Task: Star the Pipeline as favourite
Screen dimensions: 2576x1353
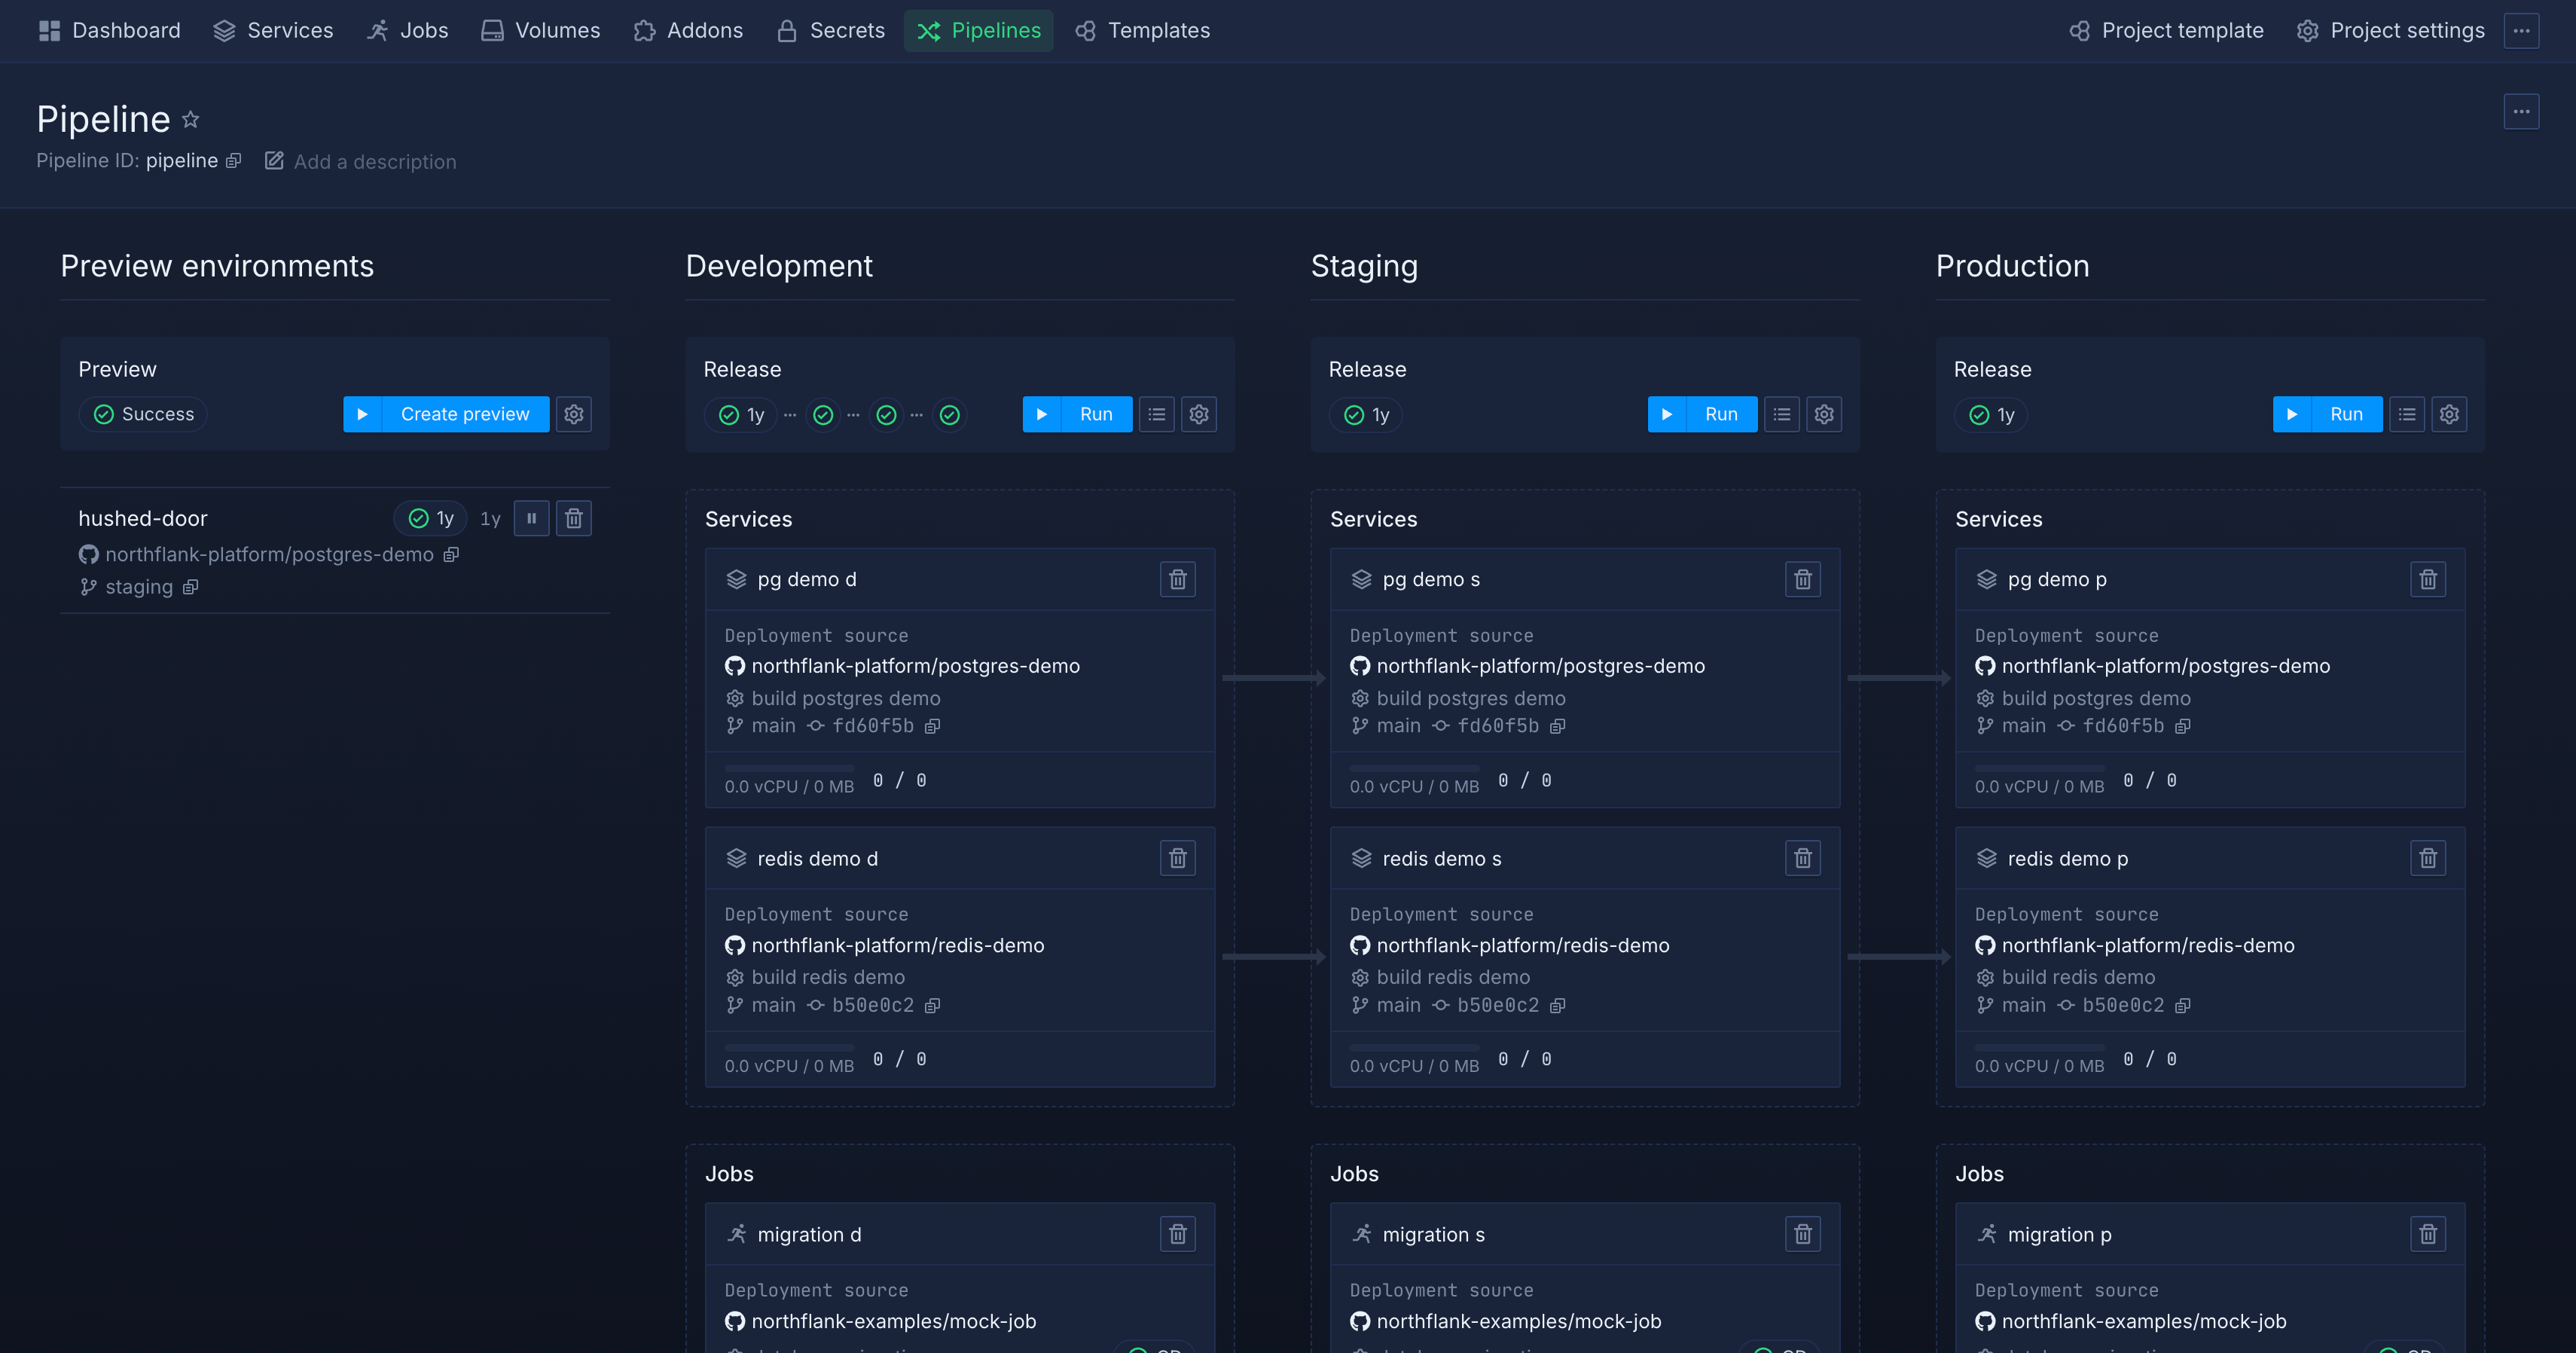Action: pyautogui.click(x=190, y=120)
